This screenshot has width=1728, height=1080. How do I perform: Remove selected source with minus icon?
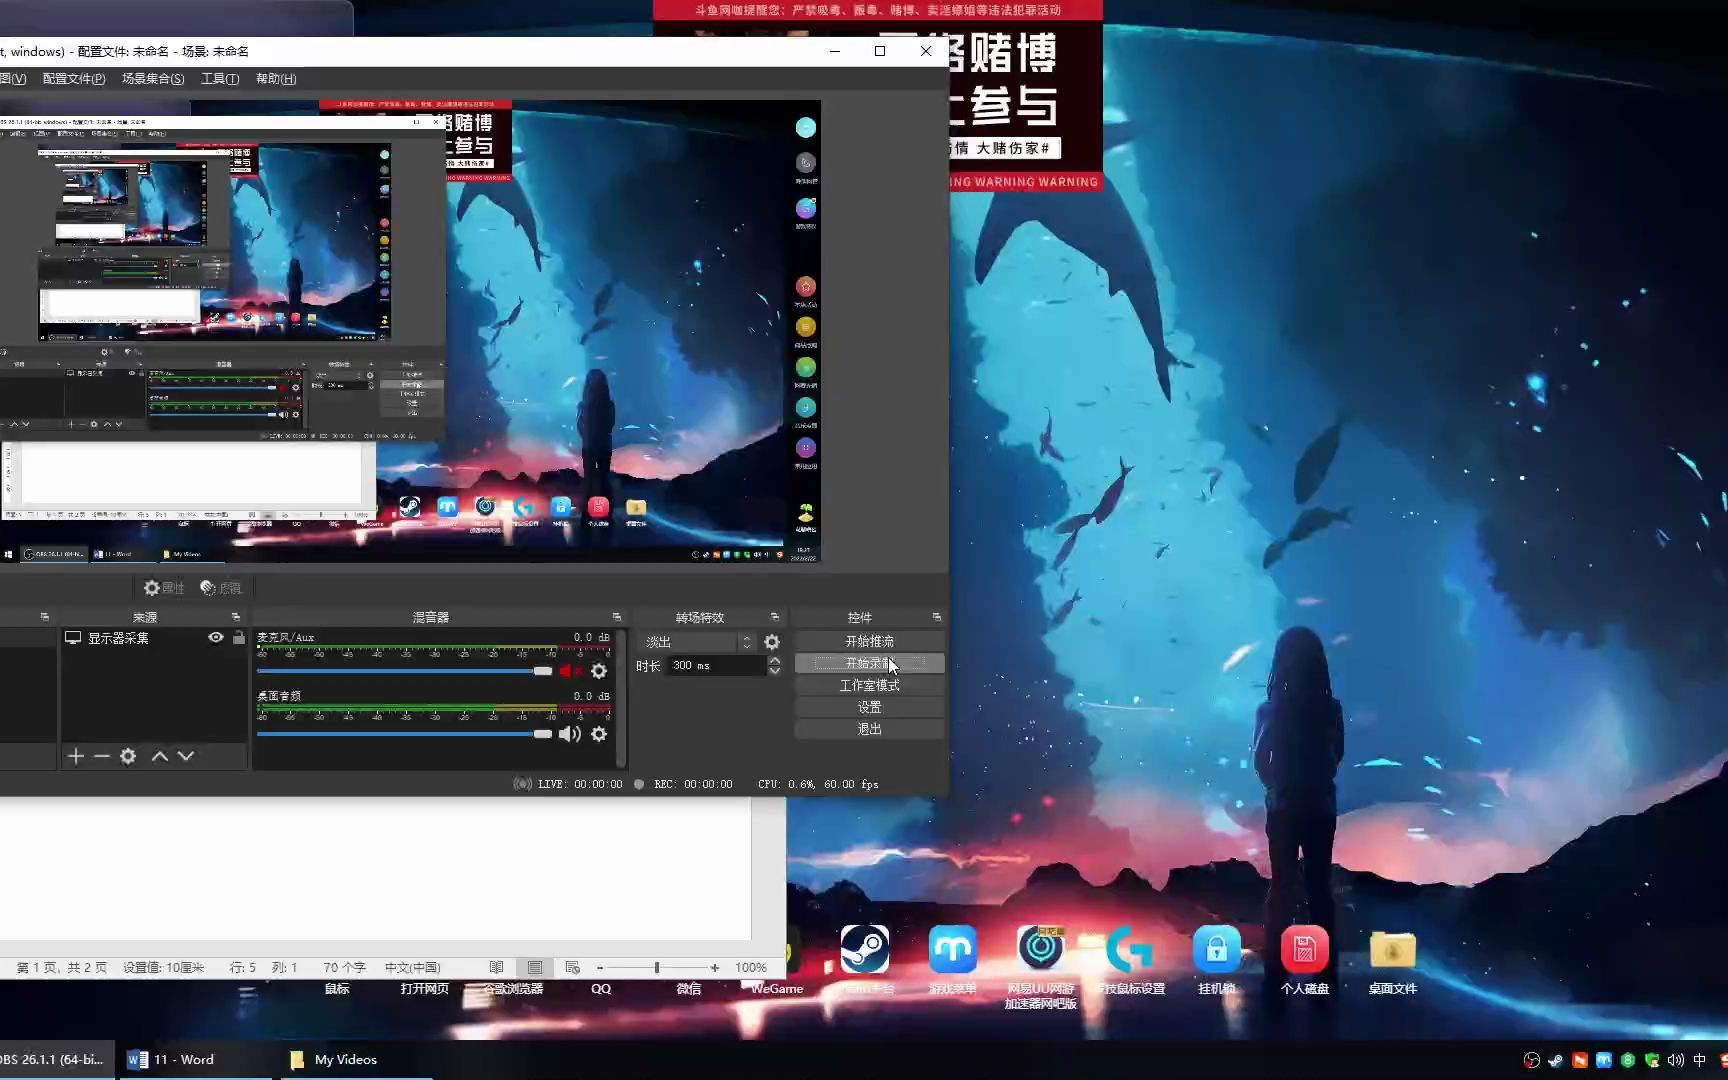(x=101, y=756)
